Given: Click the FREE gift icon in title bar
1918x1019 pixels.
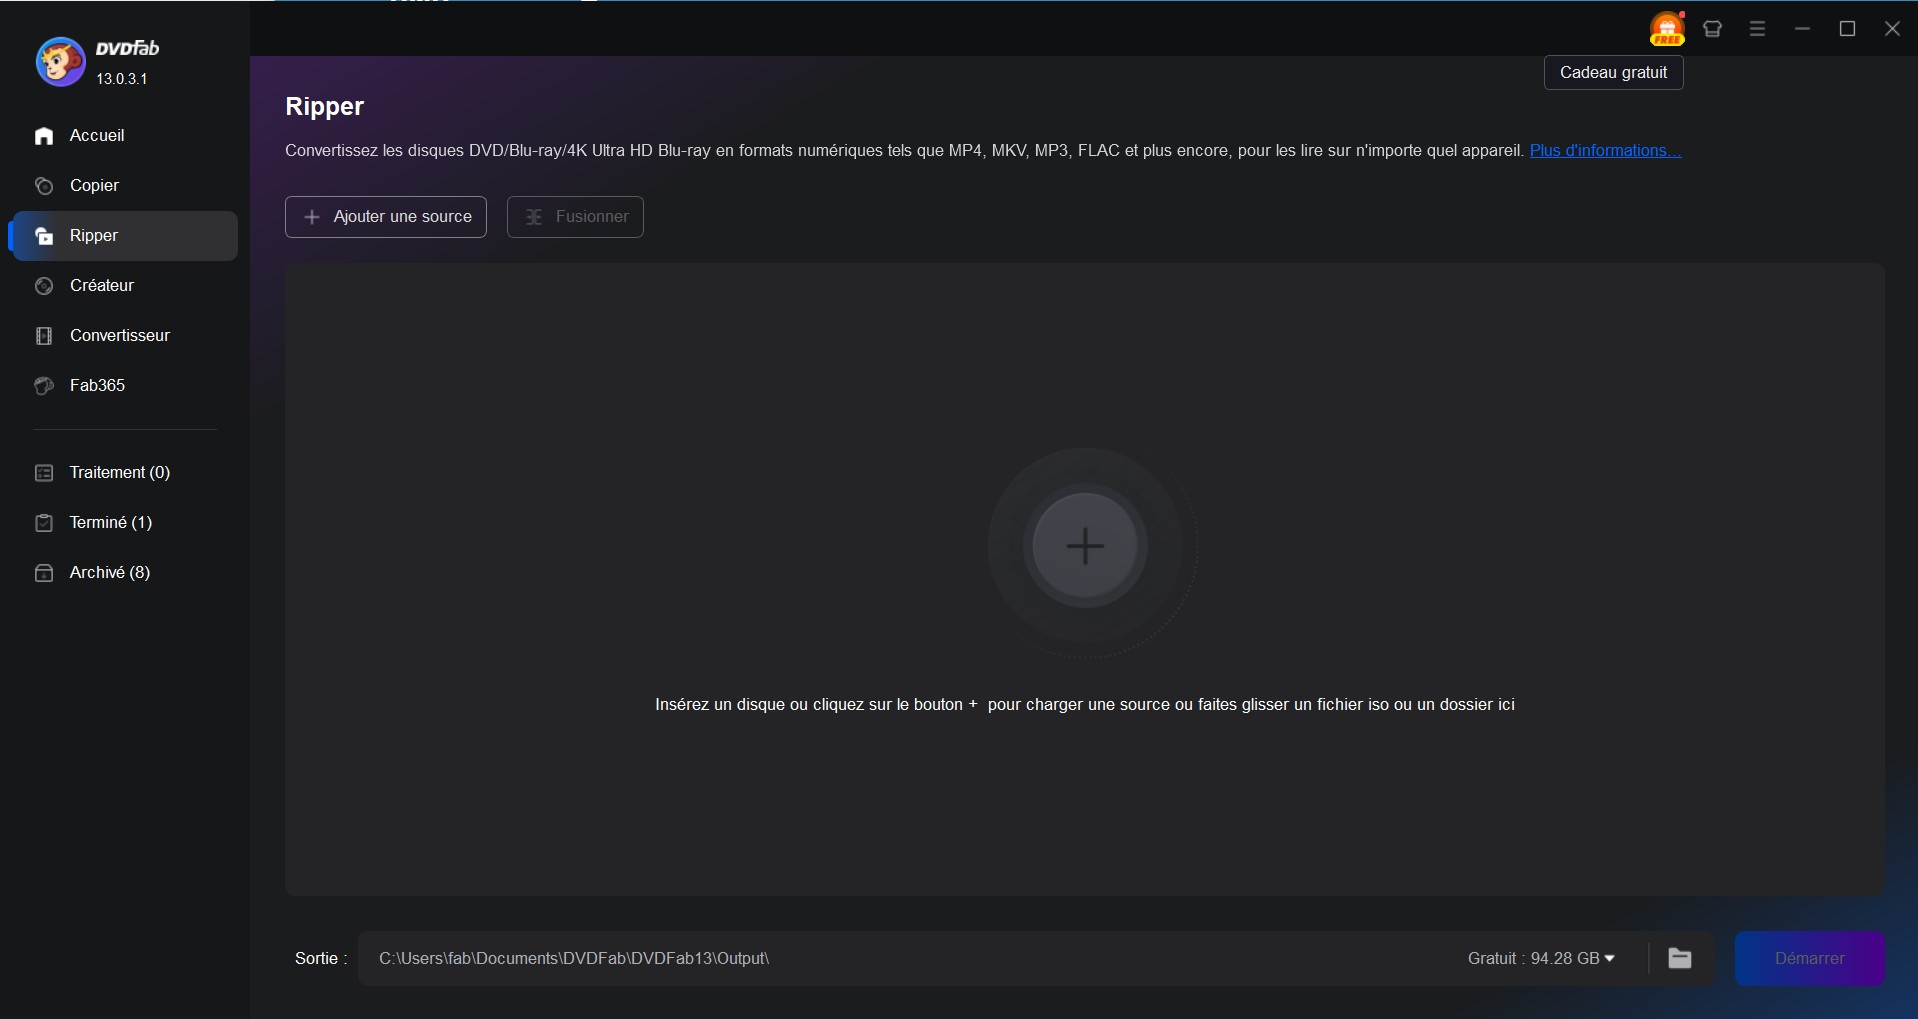Looking at the screenshot, I should point(1667,29).
